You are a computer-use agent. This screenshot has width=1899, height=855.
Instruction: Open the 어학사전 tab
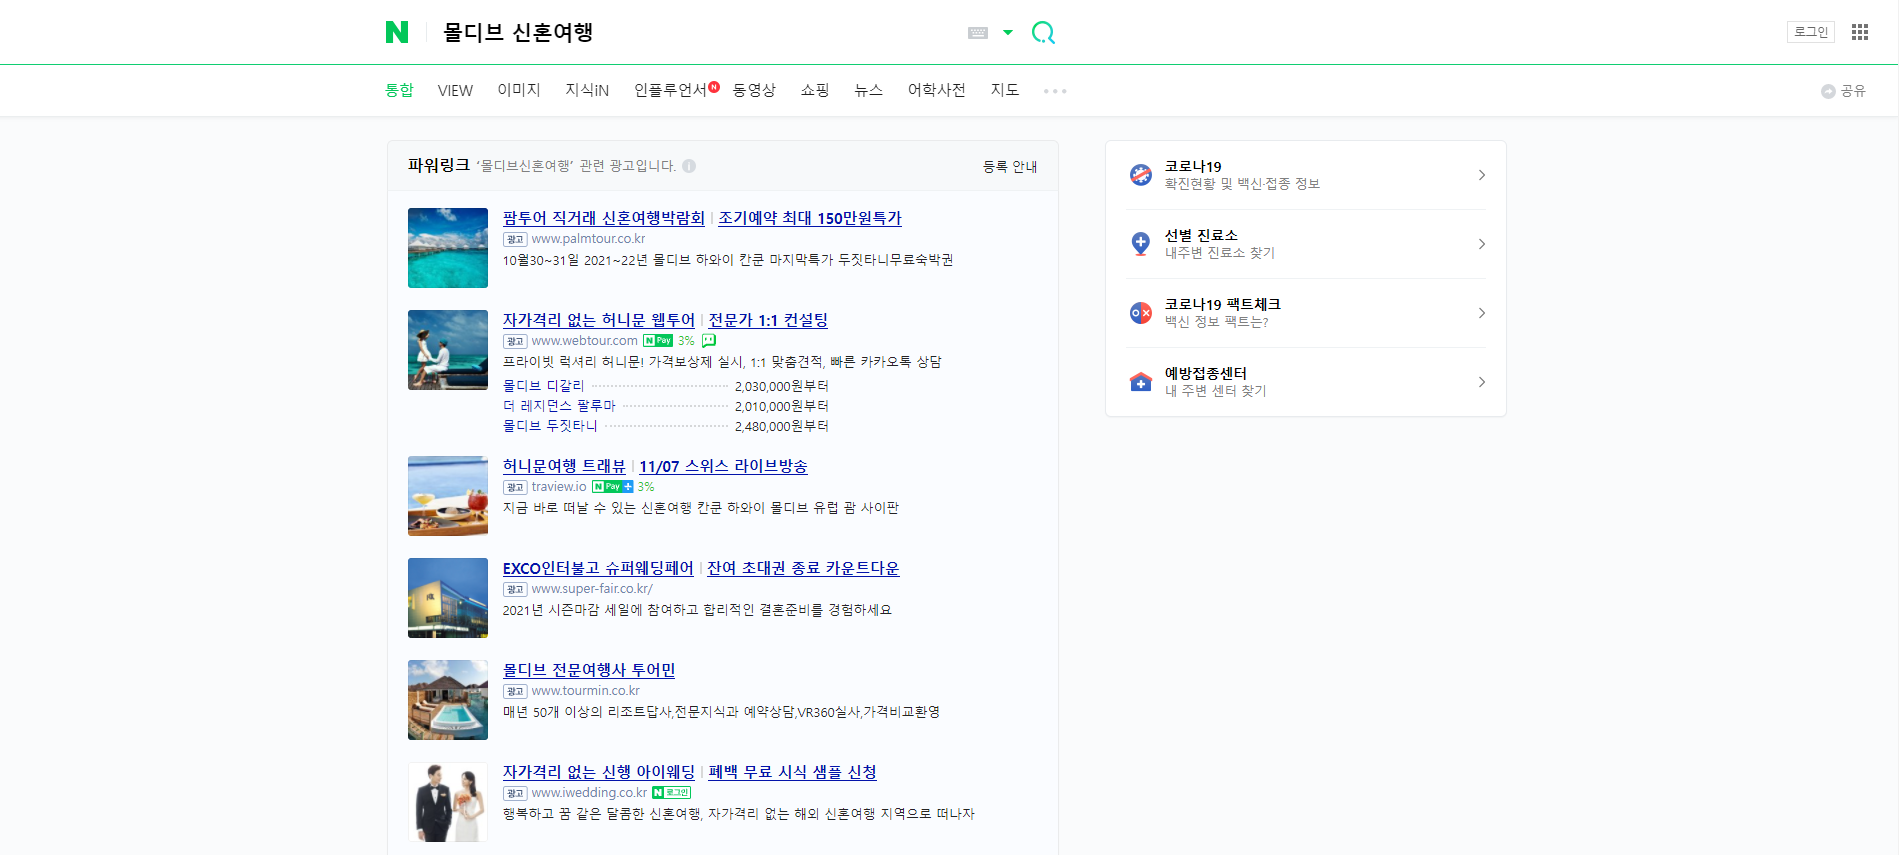pyautogui.click(x=937, y=90)
